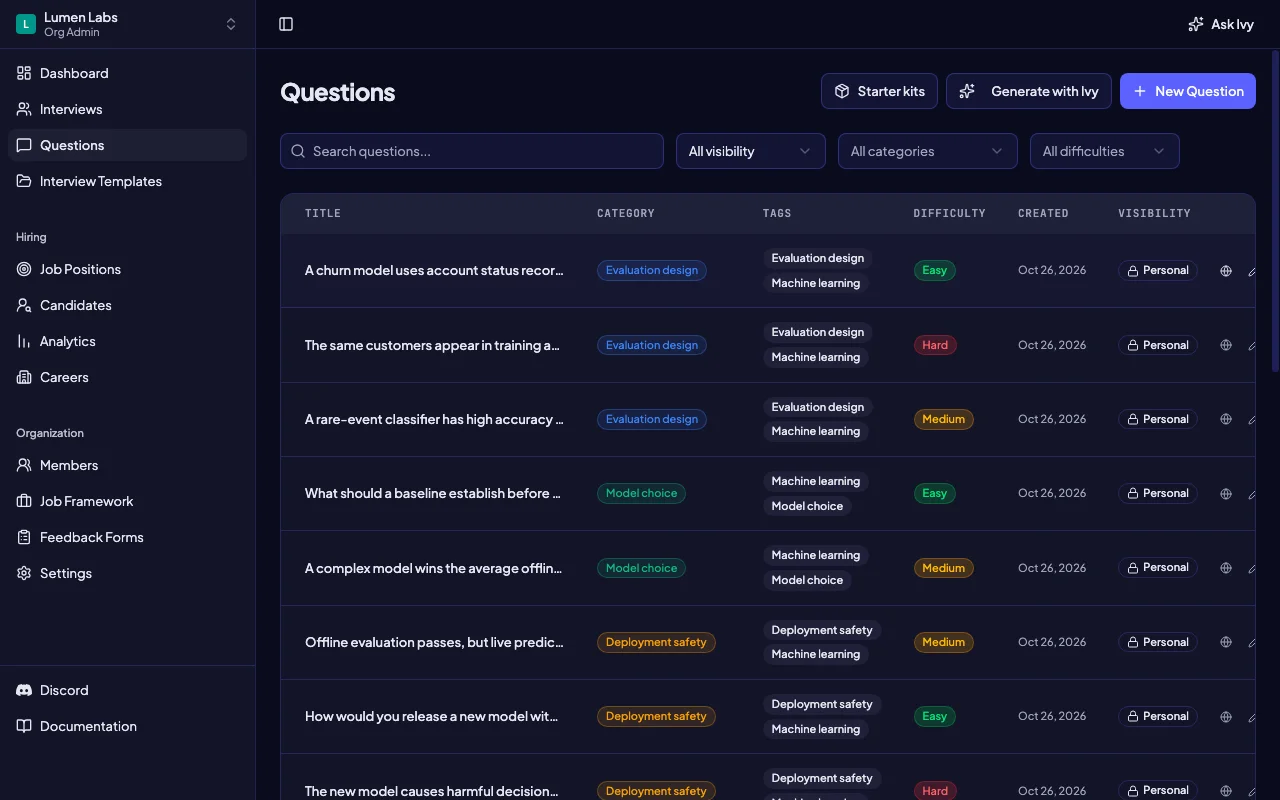Viewport: 1280px width, 800px height.
Task: Click Generate with Ivy button
Action: pyautogui.click(x=1029, y=91)
